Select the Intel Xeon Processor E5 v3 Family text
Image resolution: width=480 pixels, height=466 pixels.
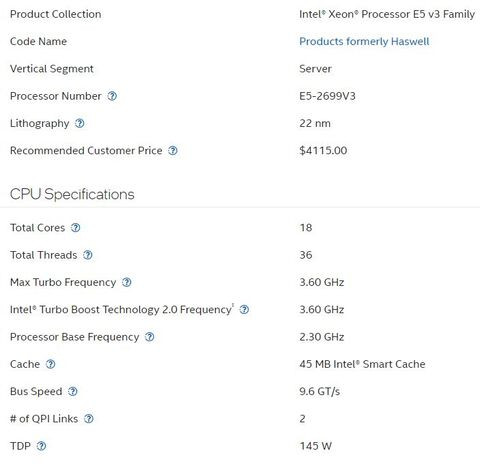click(x=387, y=14)
